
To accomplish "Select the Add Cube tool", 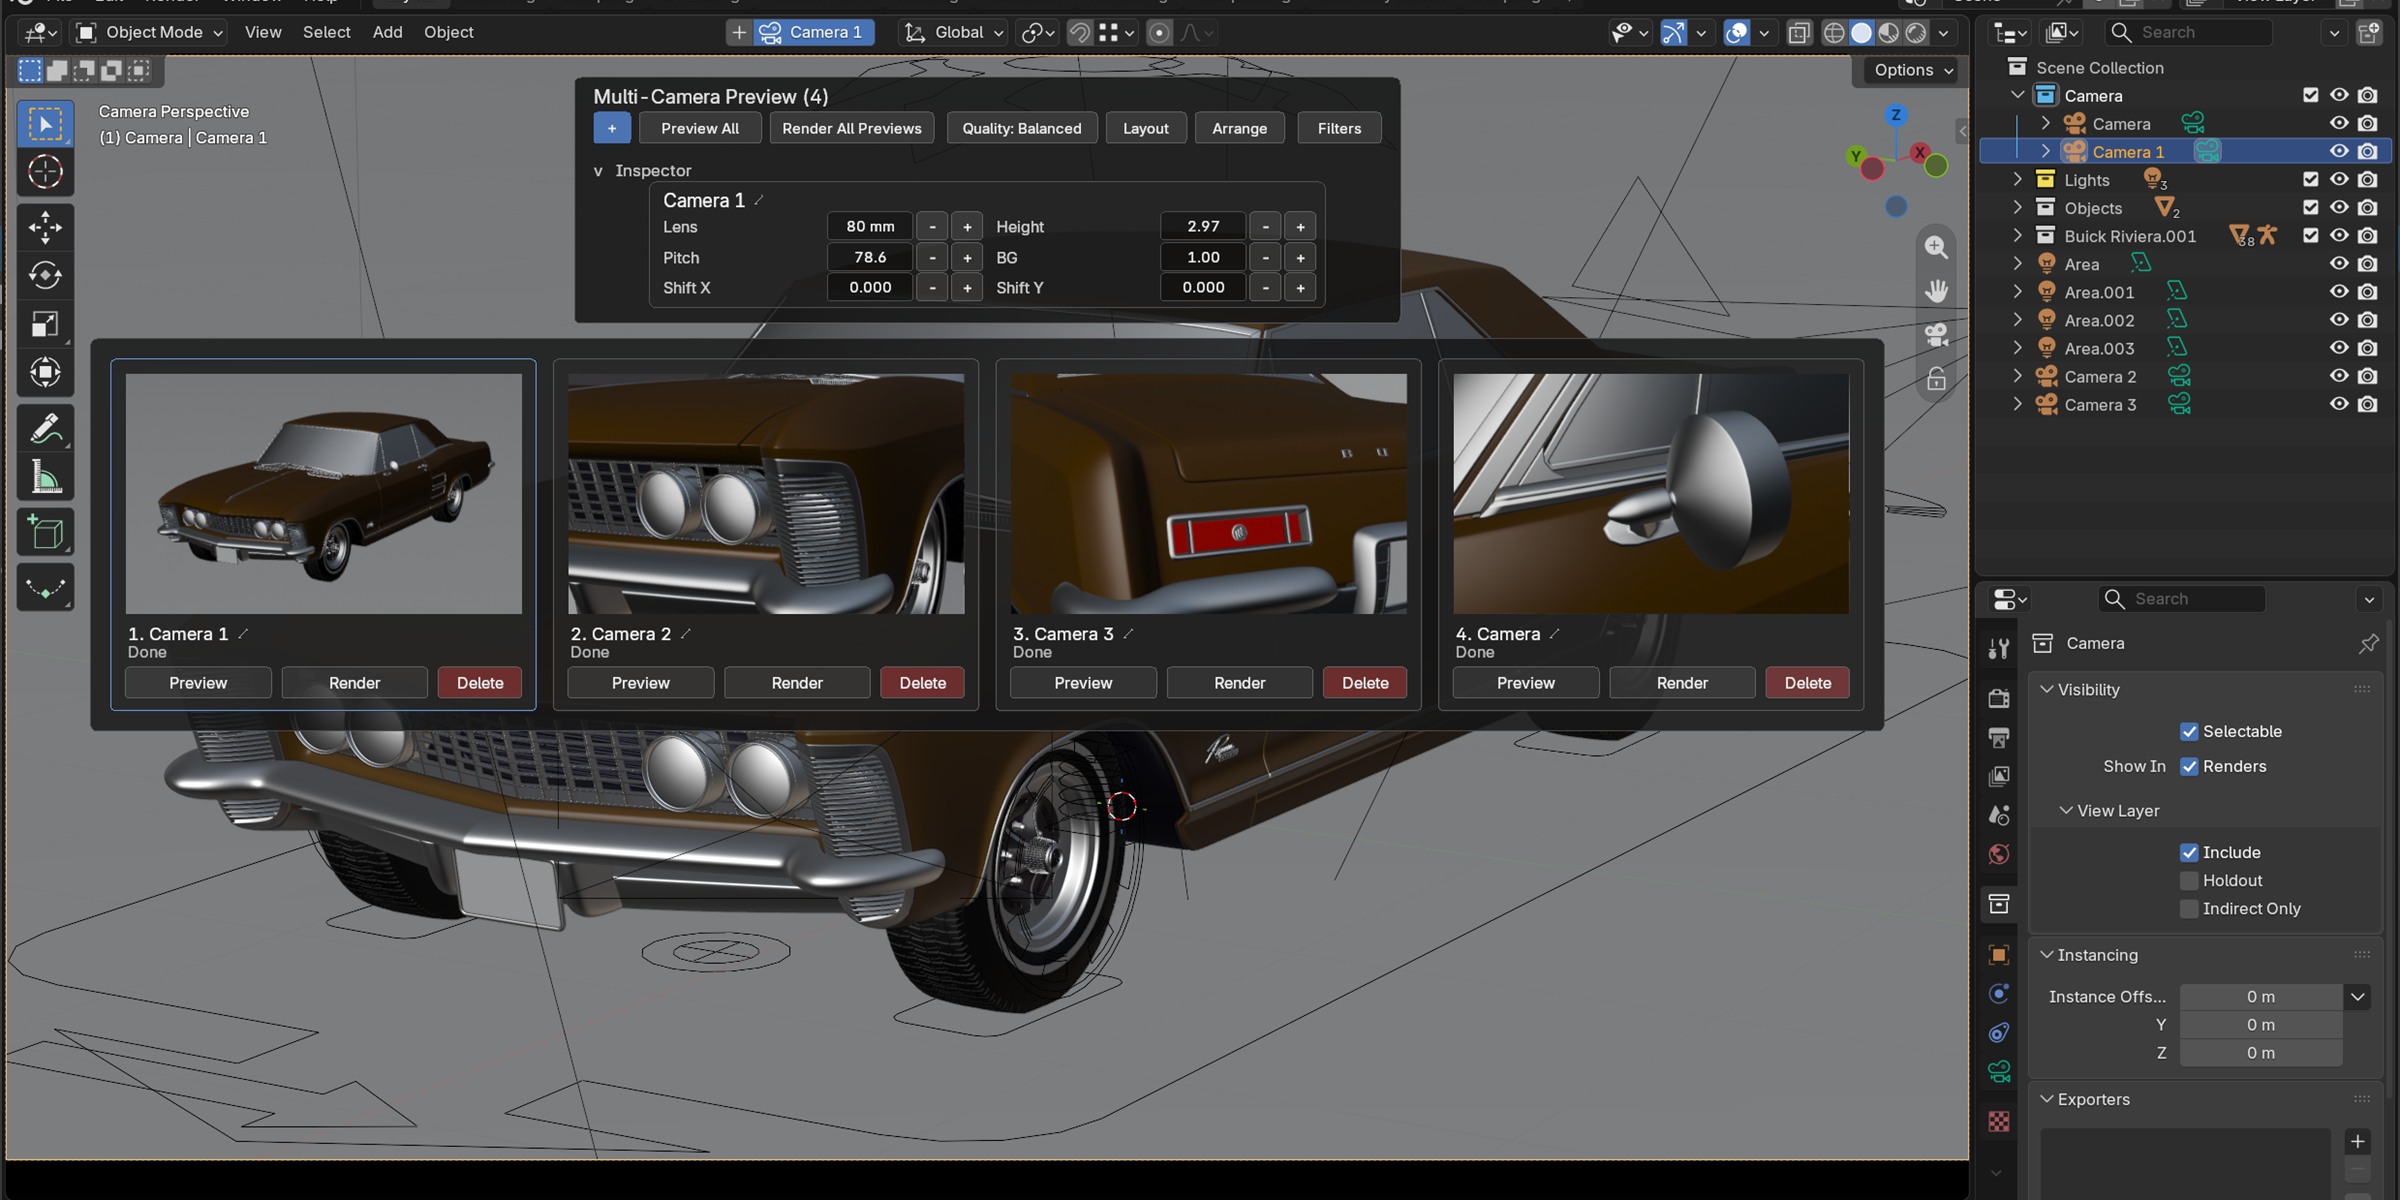I will click(45, 532).
